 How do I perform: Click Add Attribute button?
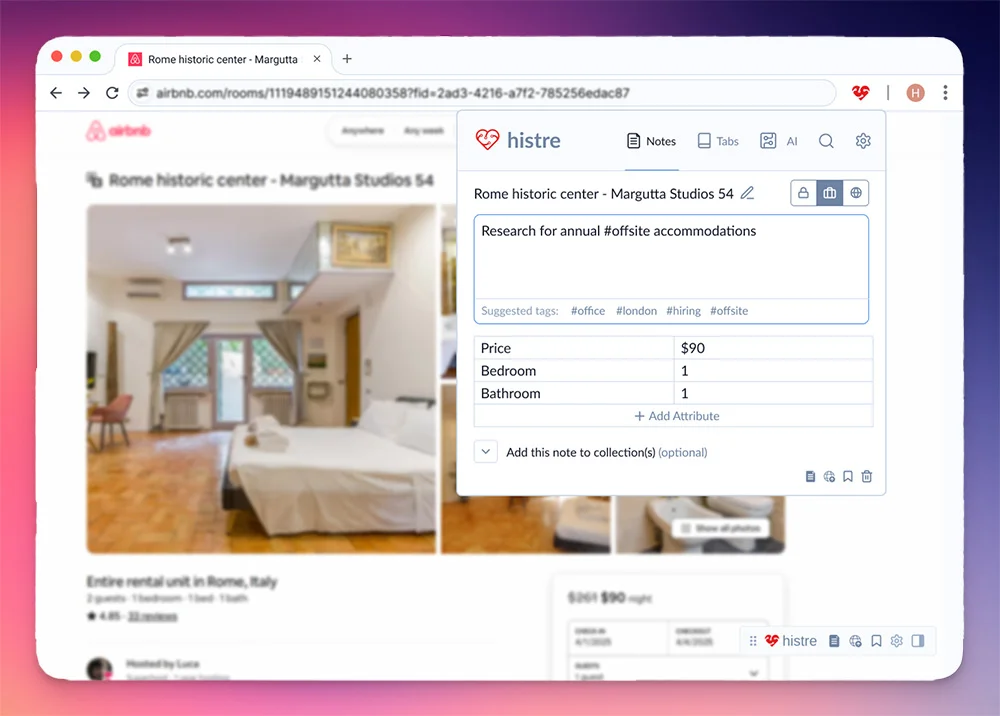coord(677,416)
